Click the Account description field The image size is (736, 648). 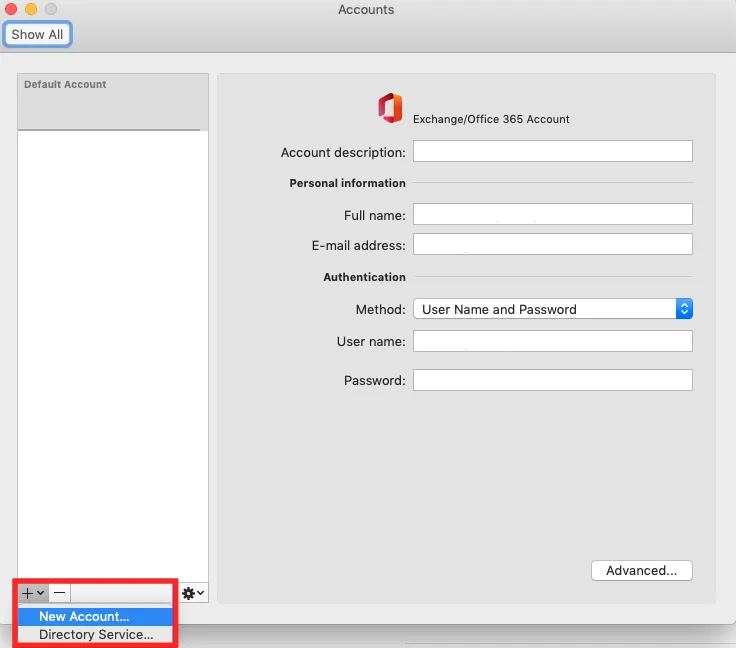point(552,151)
